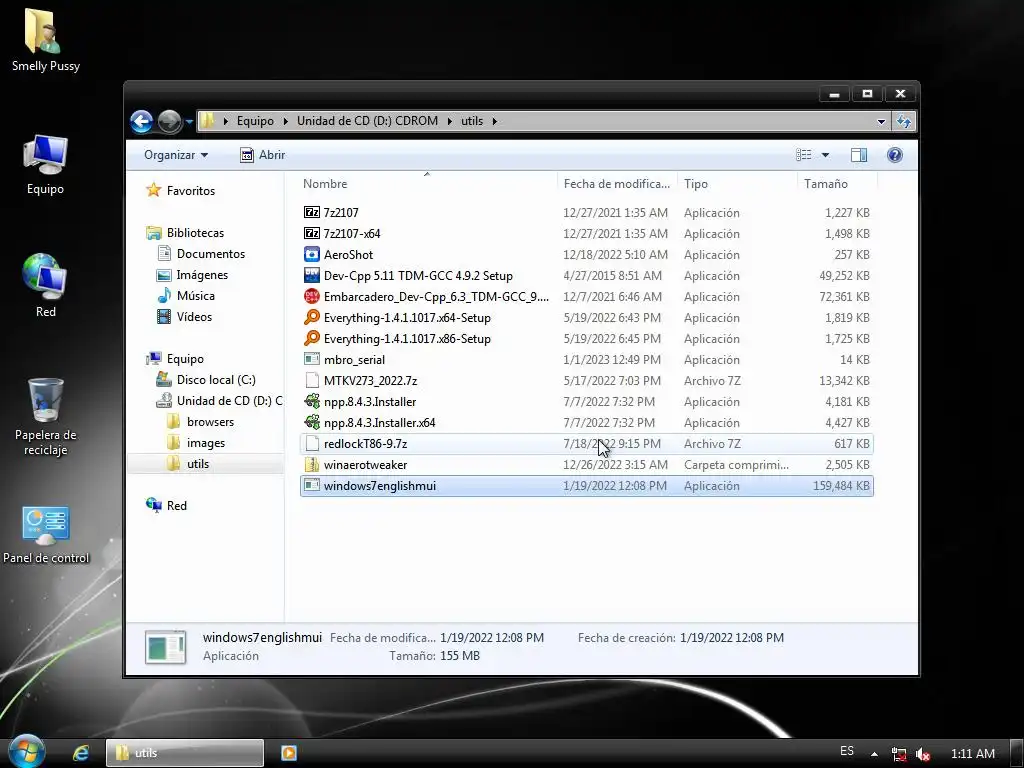Open the browsers folder in sidebar
Screen dimensions: 1024x768
pyautogui.click(x=210, y=422)
